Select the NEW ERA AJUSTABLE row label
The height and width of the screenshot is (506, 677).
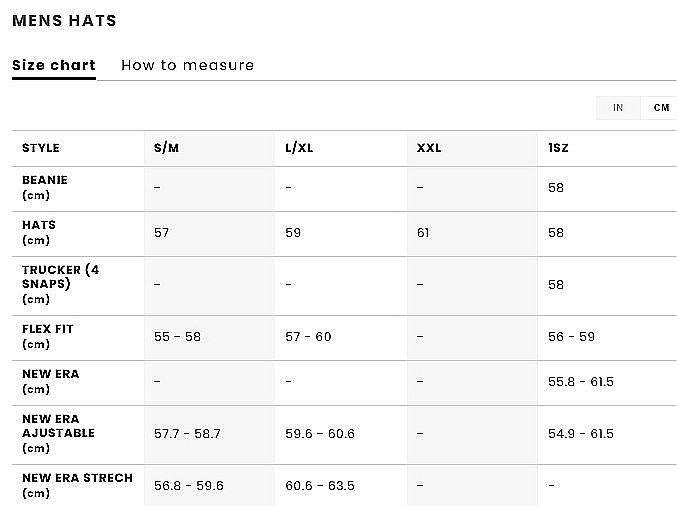[x=58, y=433]
